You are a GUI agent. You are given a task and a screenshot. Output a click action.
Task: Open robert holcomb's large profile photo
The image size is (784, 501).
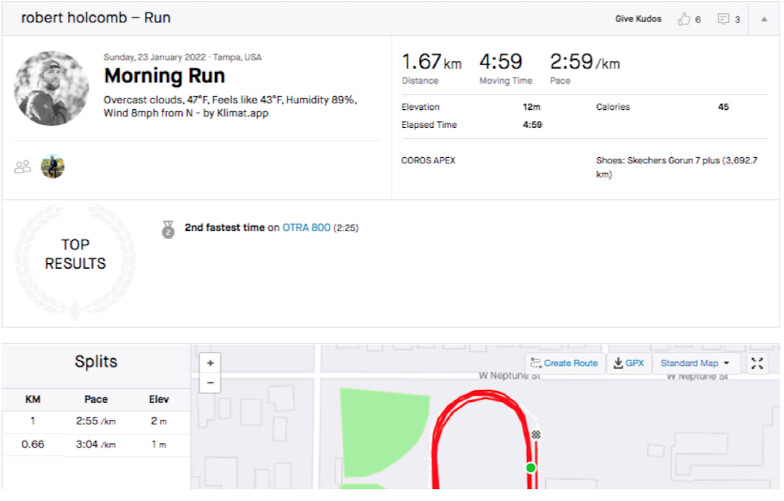coord(52,89)
